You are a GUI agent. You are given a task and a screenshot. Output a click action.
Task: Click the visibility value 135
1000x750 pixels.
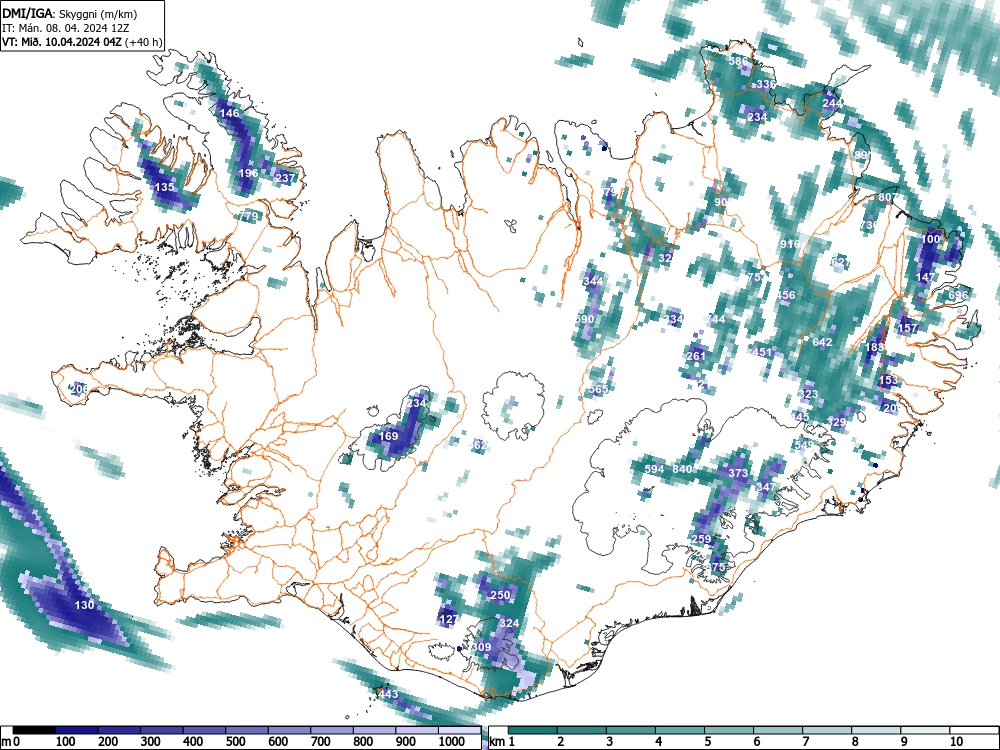pyautogui.click(x=165, y=188)
